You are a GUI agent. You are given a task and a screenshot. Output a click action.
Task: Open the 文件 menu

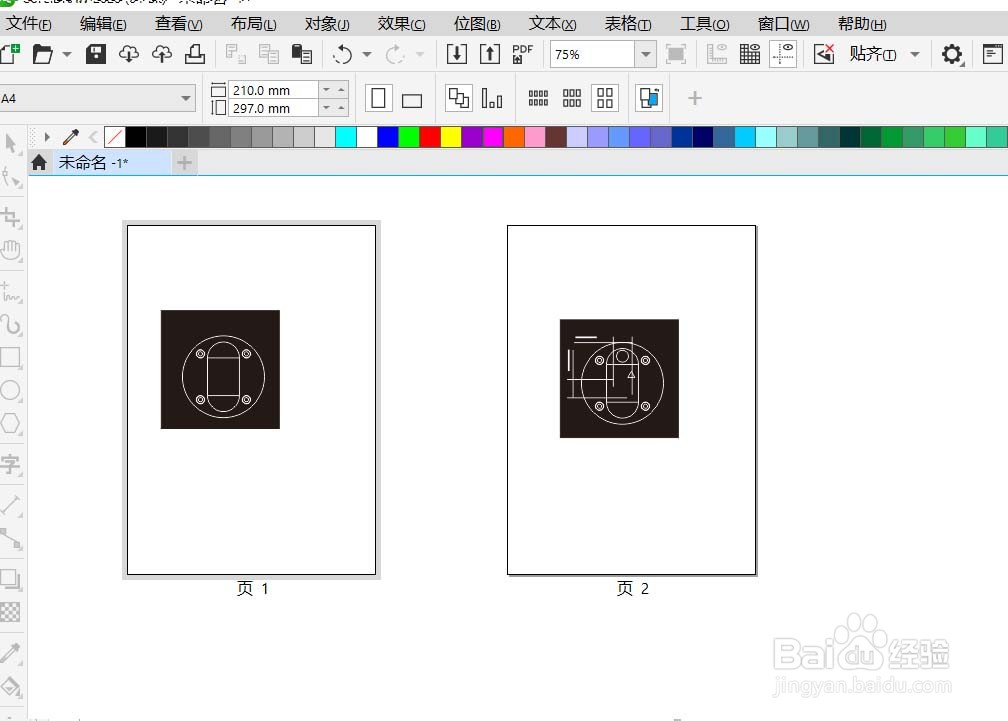pyautogui.click(x=28, y=24)
